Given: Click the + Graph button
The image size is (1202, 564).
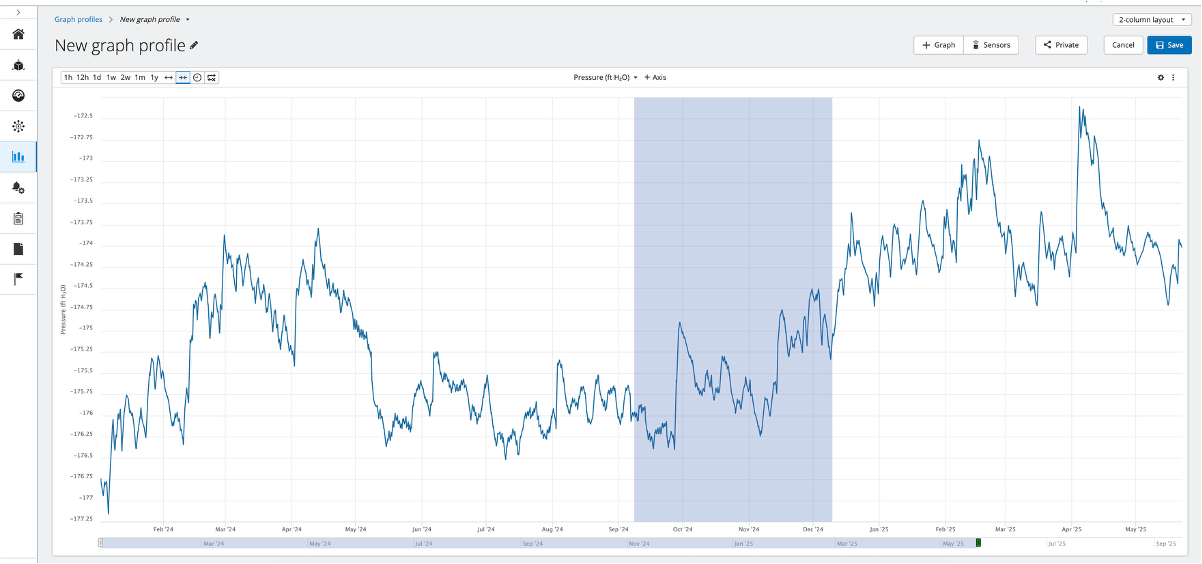Looking at the screenshot, I should (x=939, y=45).
